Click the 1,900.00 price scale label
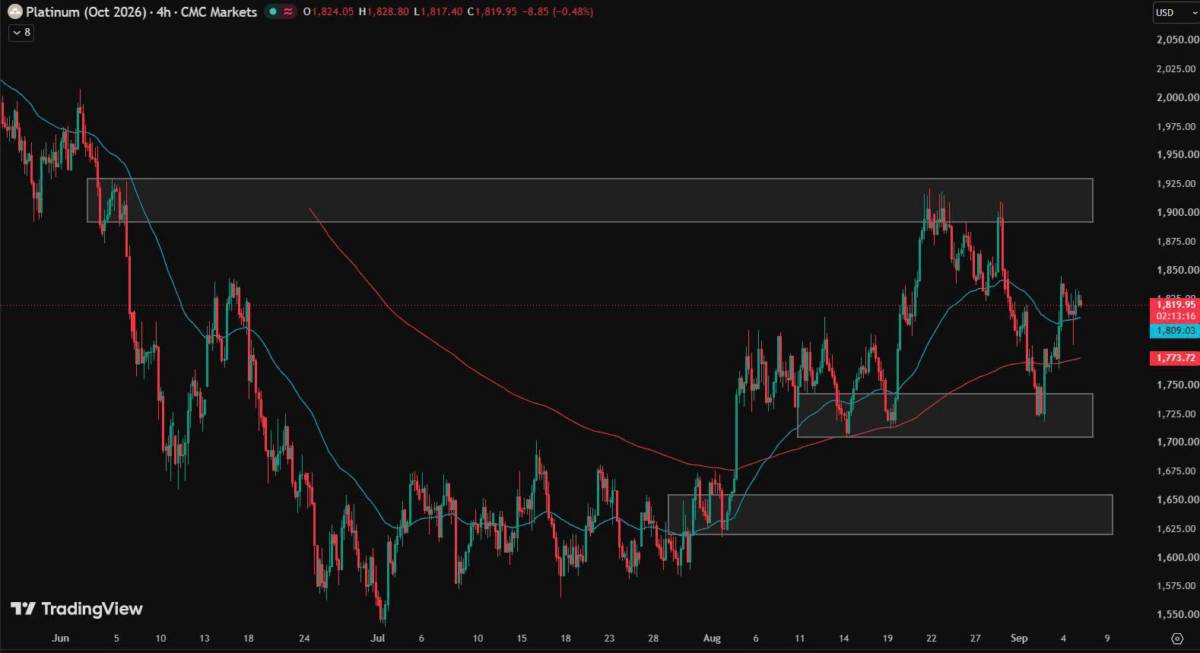 click(1176, 212)
